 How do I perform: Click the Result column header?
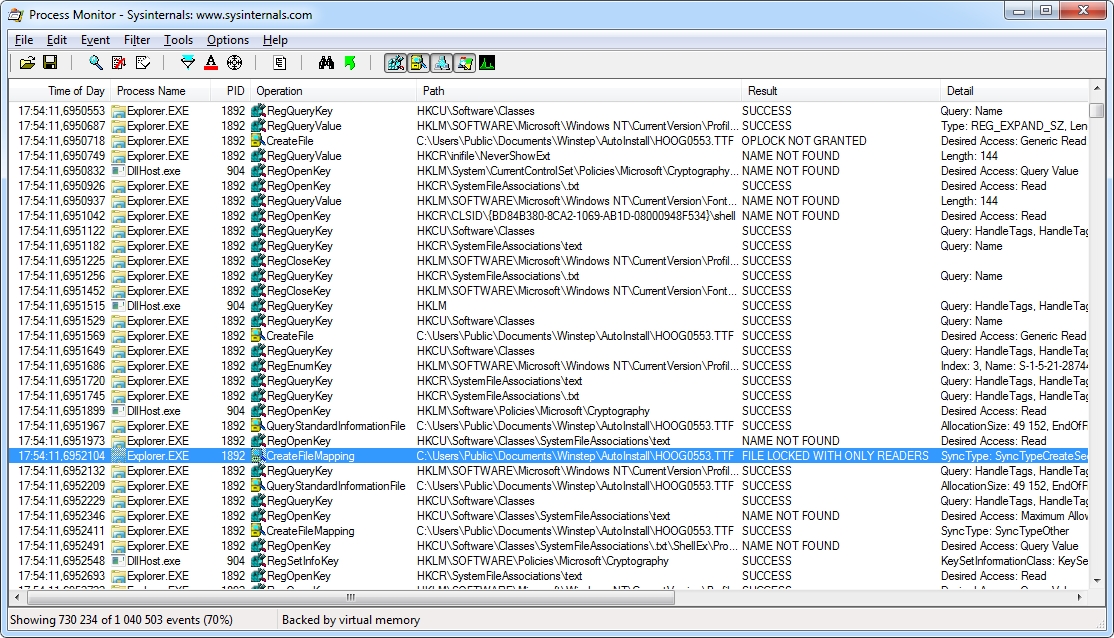[763, 91]
